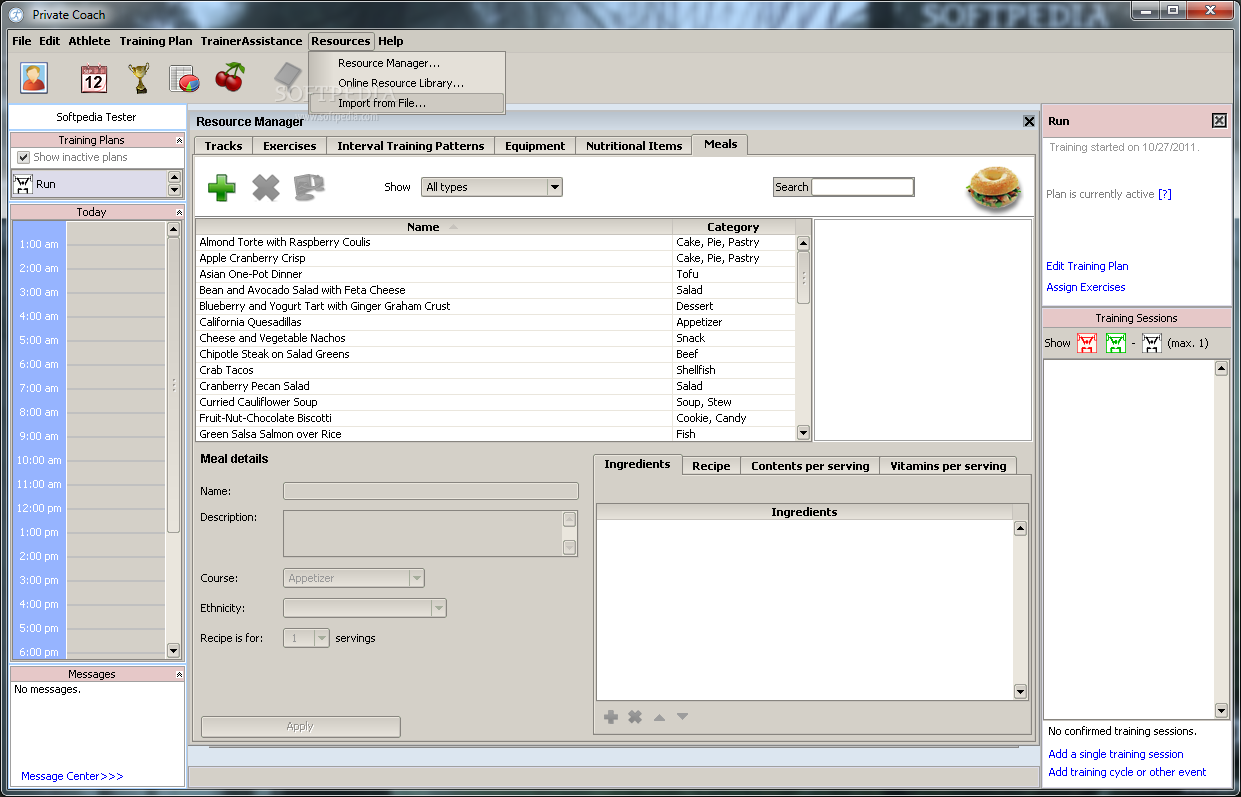Image resolution: width=1241 pixels, height=797 pixels.
Task: Move ingredient up with the arrow icon
Action: pyautogui.click(x=659, y=717)
